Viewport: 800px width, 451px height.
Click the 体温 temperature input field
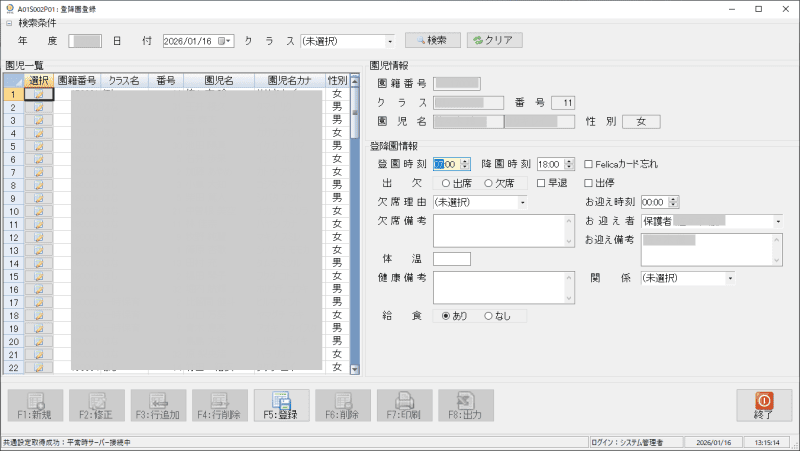pos(451,259)
